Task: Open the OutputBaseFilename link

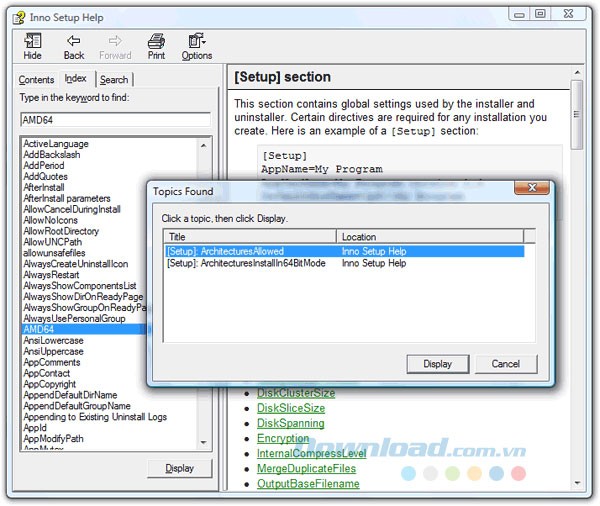Action: click(307, 484)
